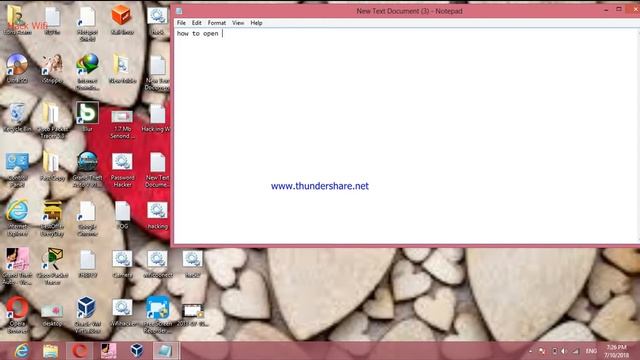The width and height of the screenshot is (640, 360).
Task: Open File Explorer from the taskbar
Action: pos(50,351)
